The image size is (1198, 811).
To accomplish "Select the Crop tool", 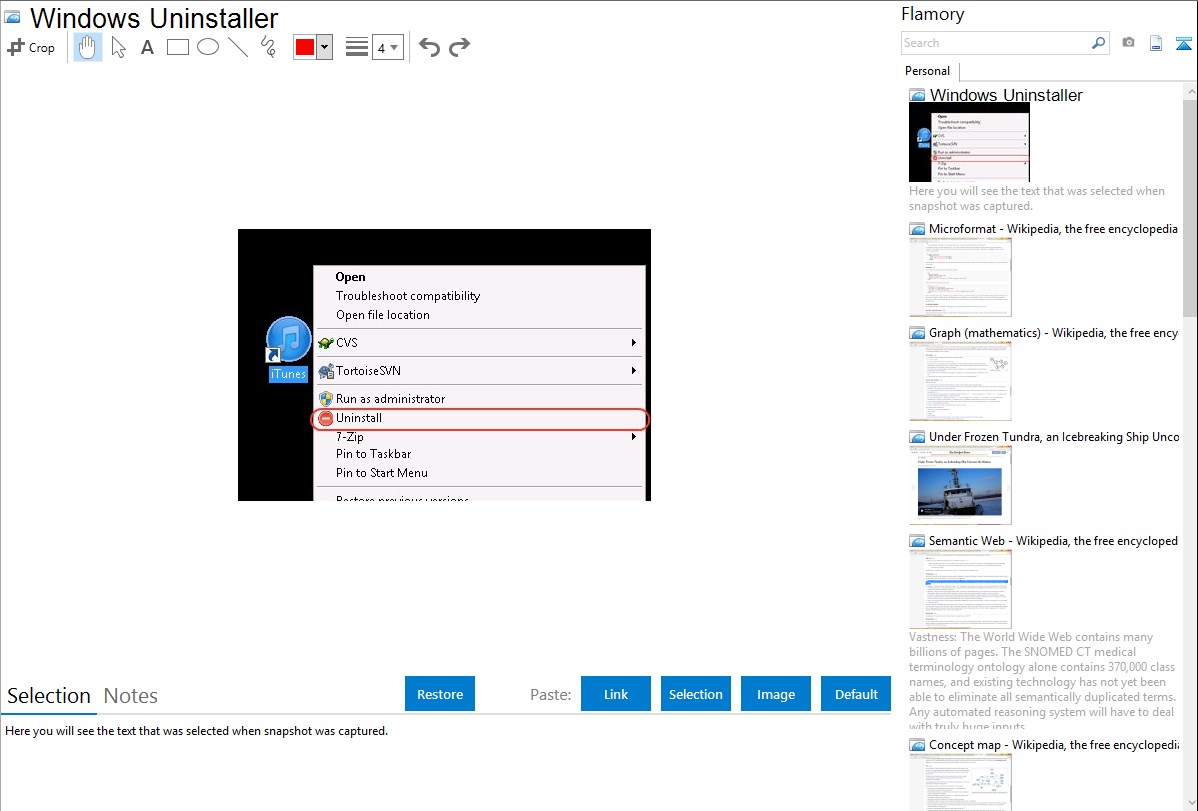I will tap(31, 47).
